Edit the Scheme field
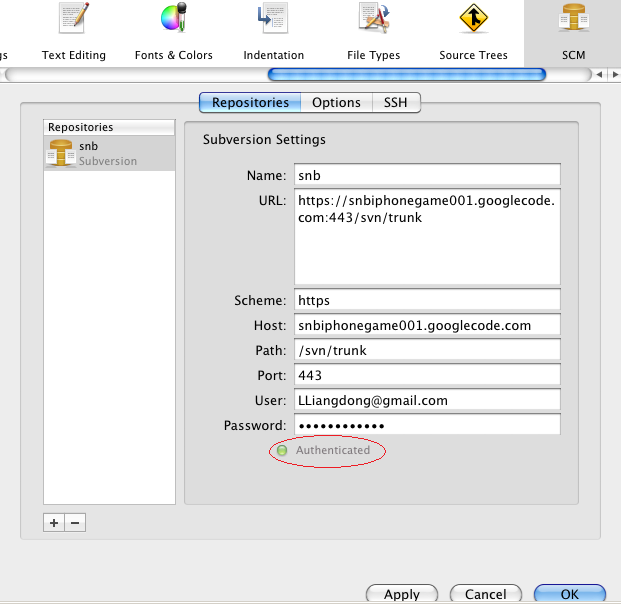The image size is (621, 604). (x=427, y=299)
